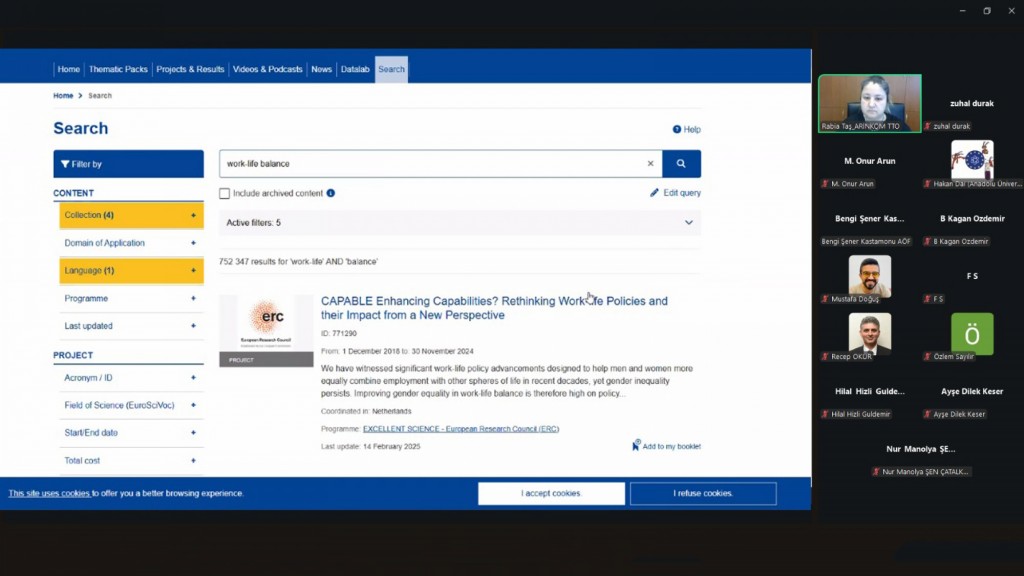The width and height of the screenshot is (1024, 576).
Task: Click I refuse cookies button
Action: click(703, 493)
